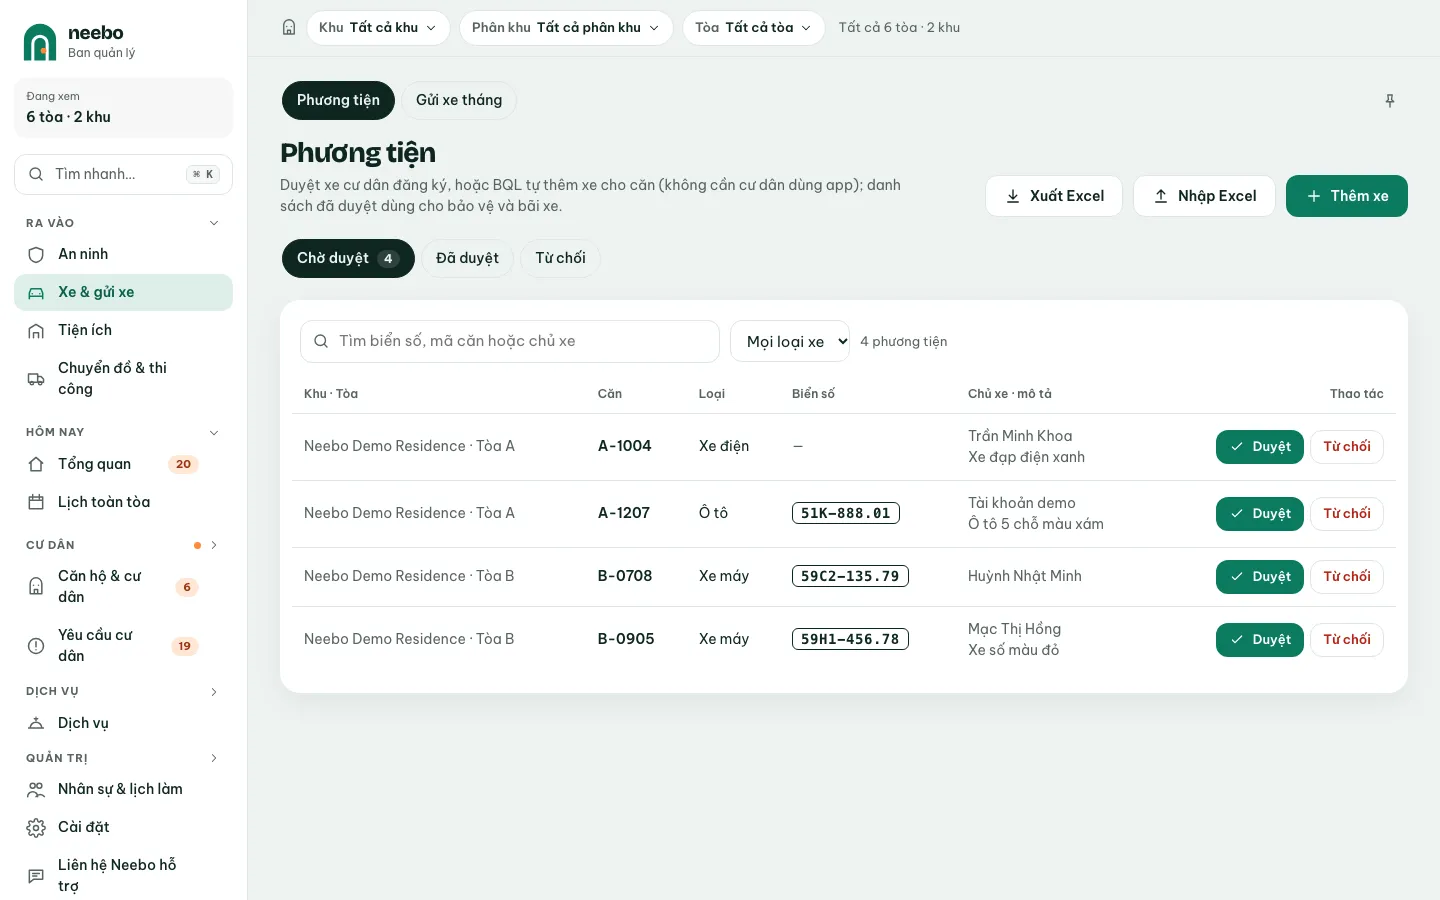
Task: Open the Phân khu Tất cả phân khu dropdown
Action: click(566, 28)
